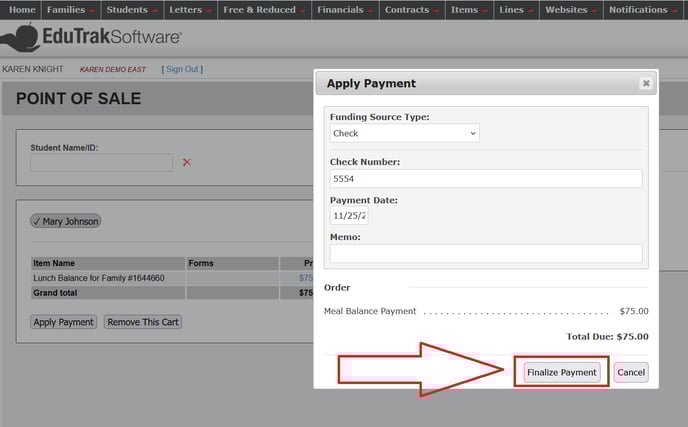Click the Memo text field

pos(486,254)
